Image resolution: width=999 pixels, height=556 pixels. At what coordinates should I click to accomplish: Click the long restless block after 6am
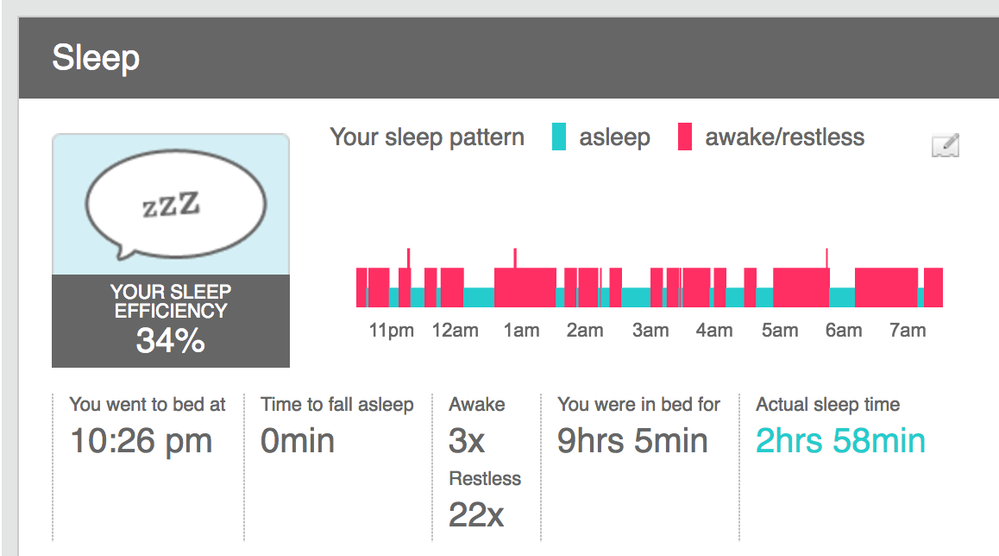(886, 287)
